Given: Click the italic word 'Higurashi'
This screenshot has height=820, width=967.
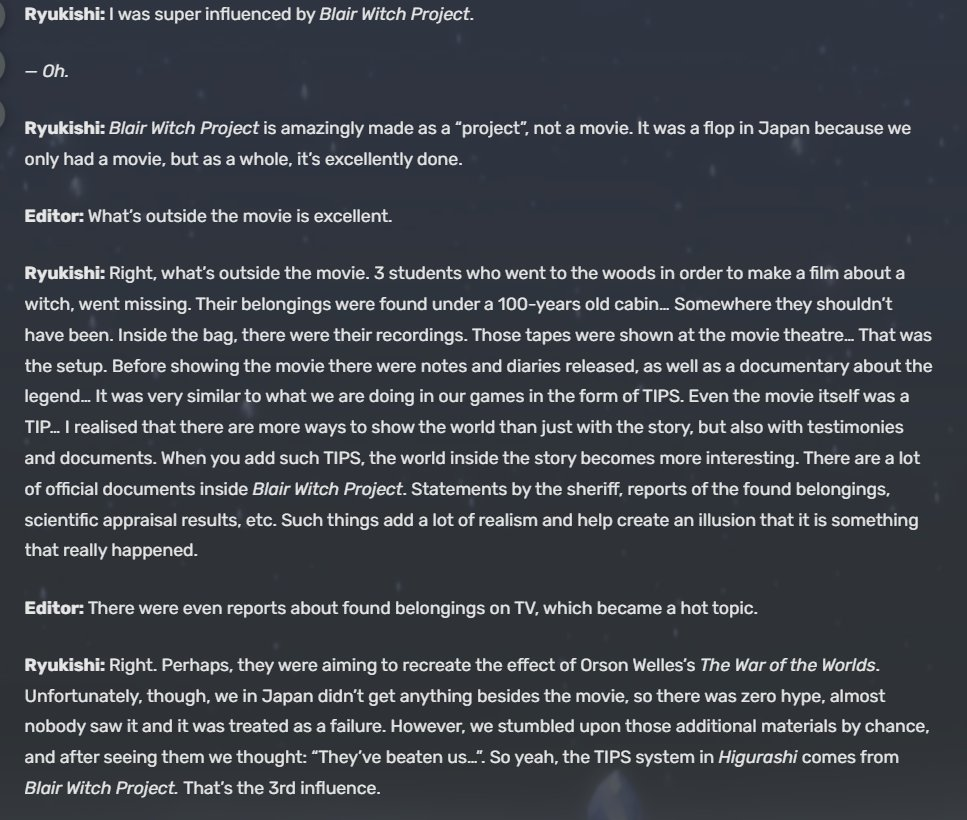Looking at the screenshot, I should tap(757, 757).
